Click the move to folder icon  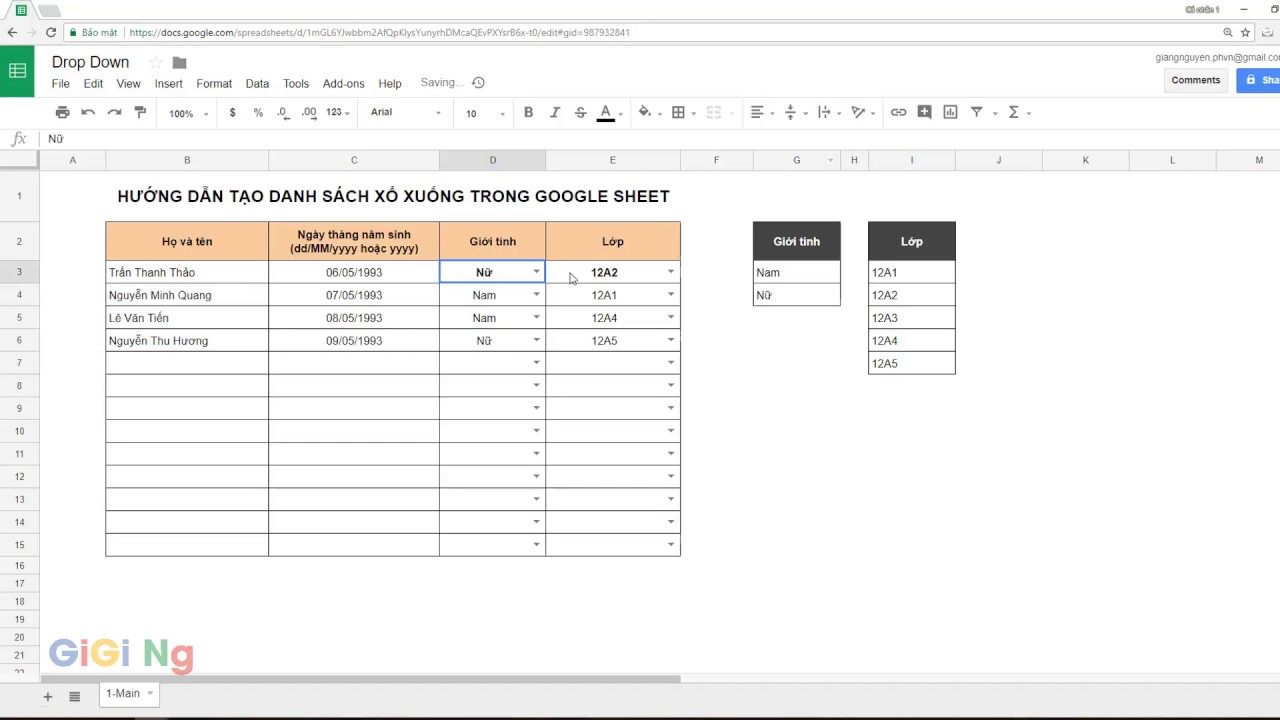tap(179, 62)
